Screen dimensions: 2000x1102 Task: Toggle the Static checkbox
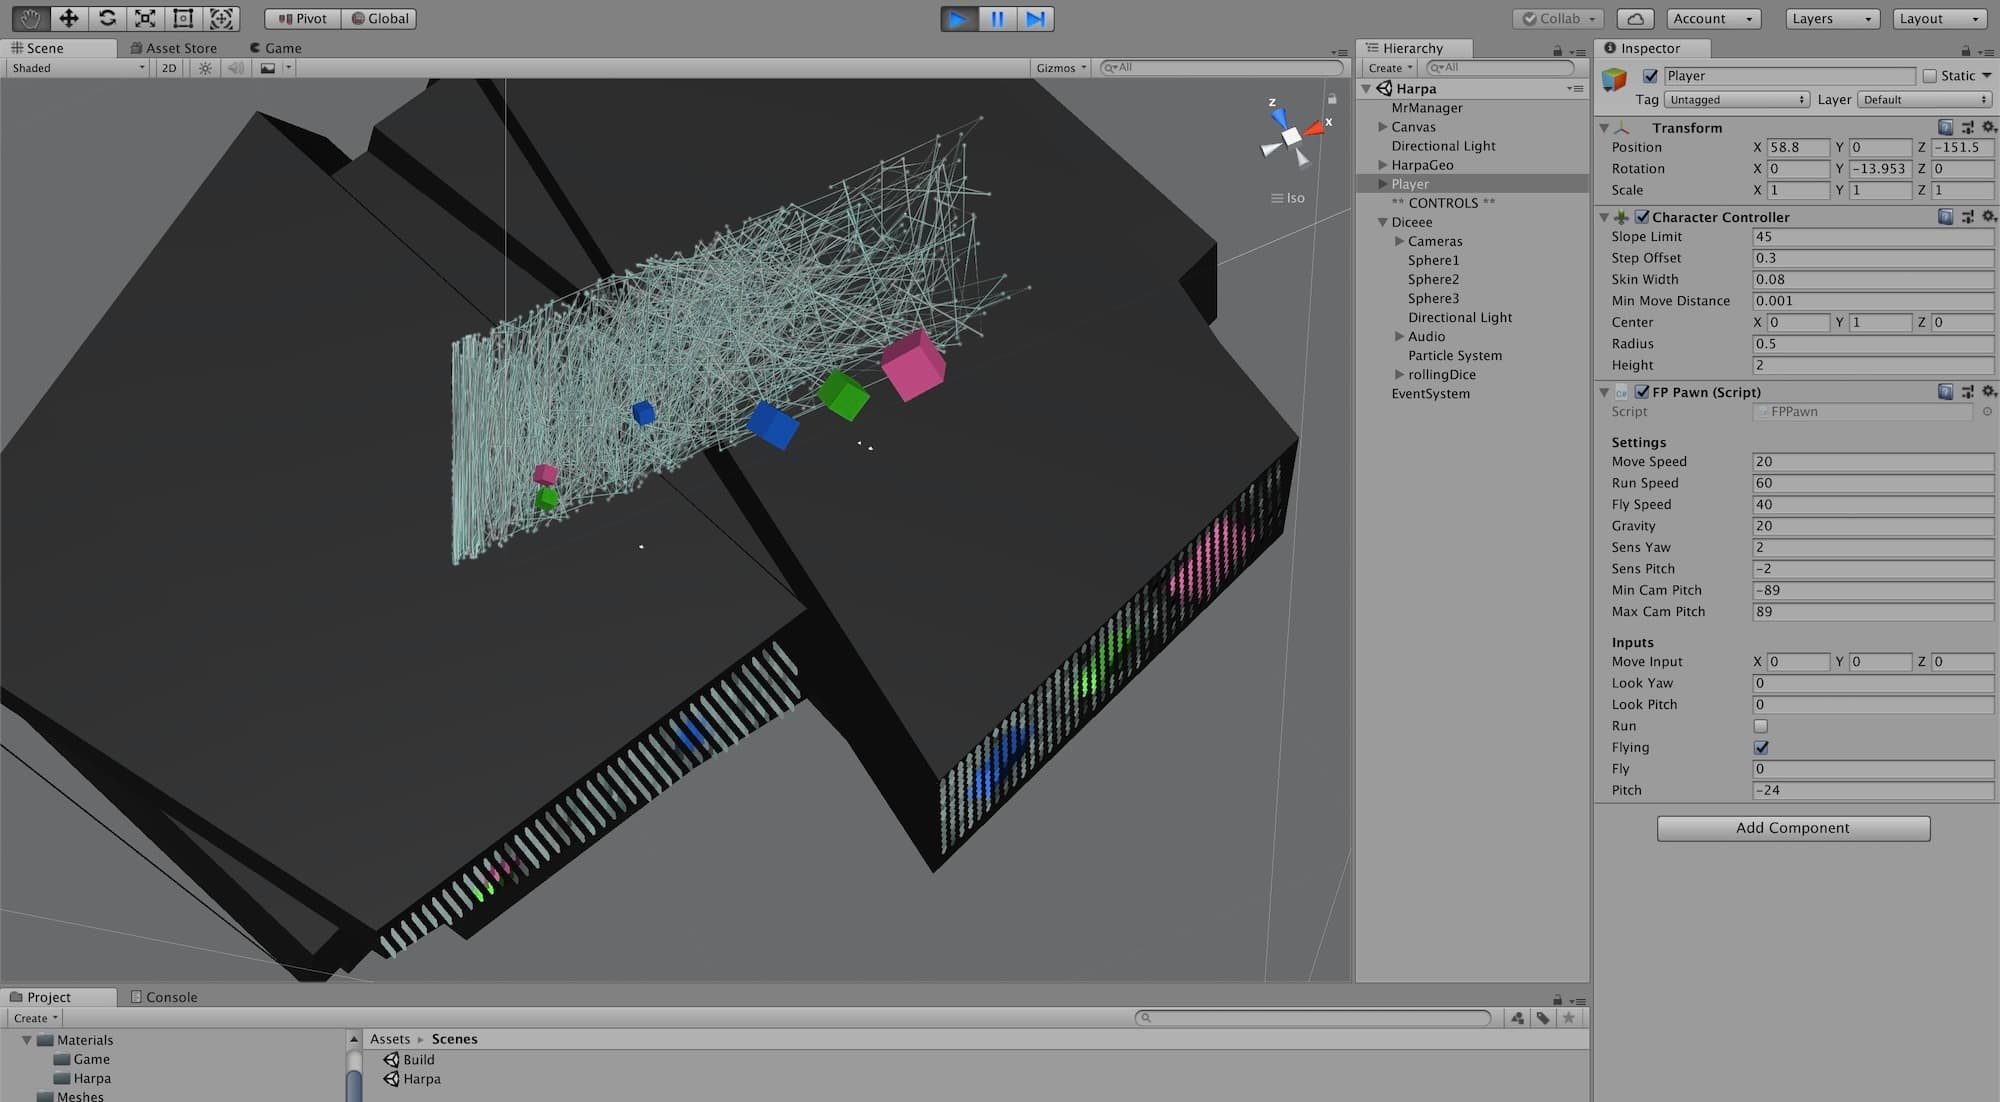pyautogui.click(x=1930, y=76)
